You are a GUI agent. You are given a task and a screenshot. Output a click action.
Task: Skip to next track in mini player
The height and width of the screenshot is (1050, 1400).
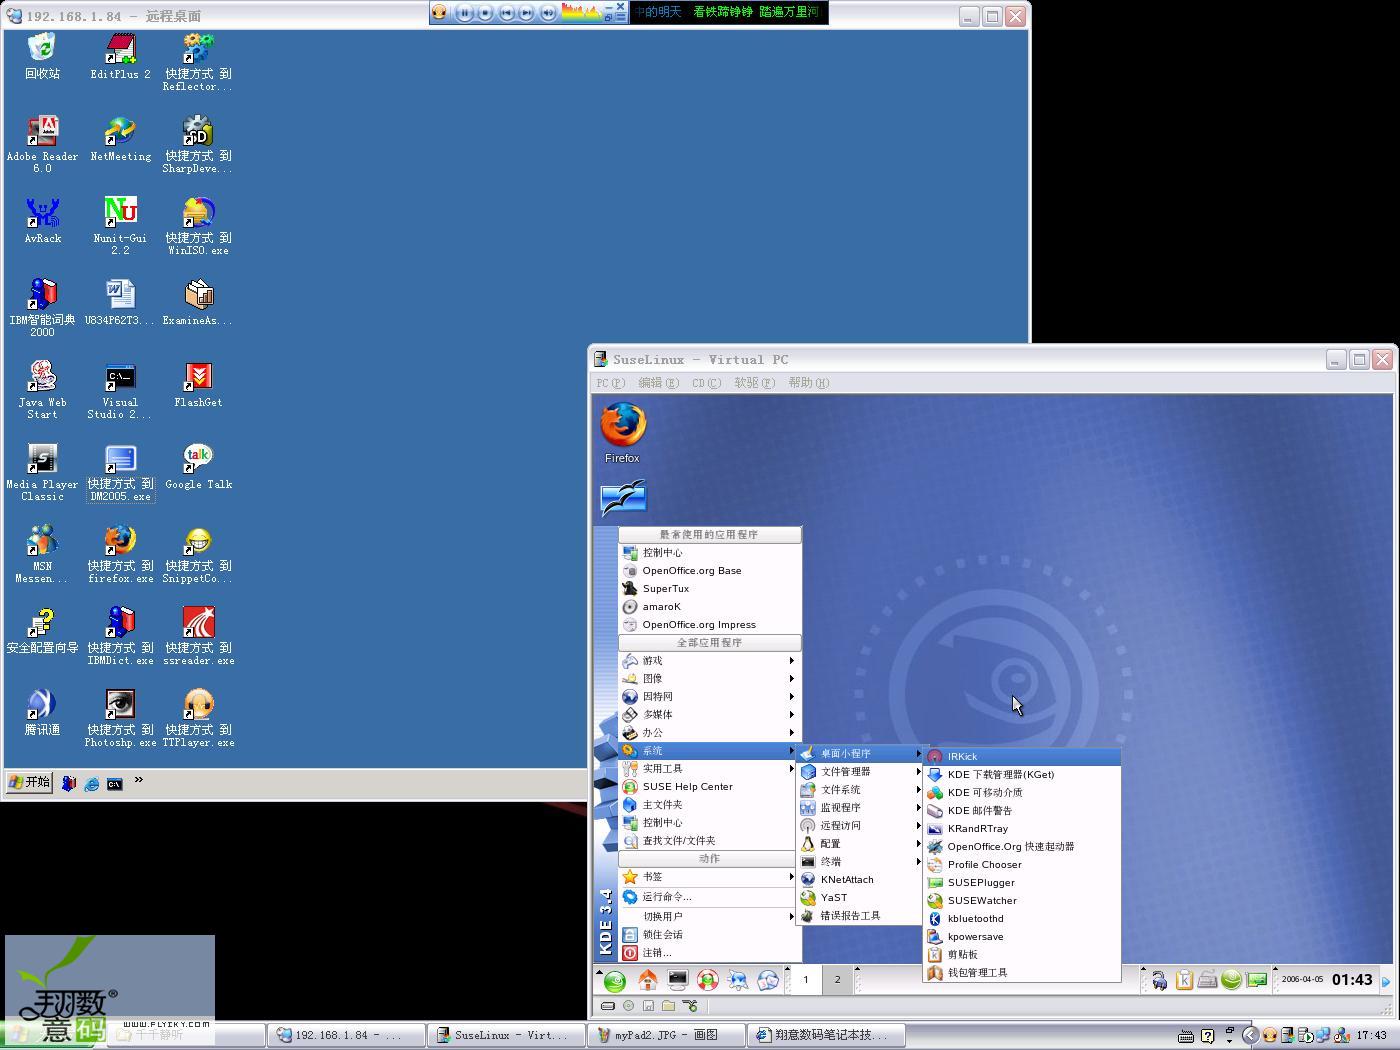(527, 13)
